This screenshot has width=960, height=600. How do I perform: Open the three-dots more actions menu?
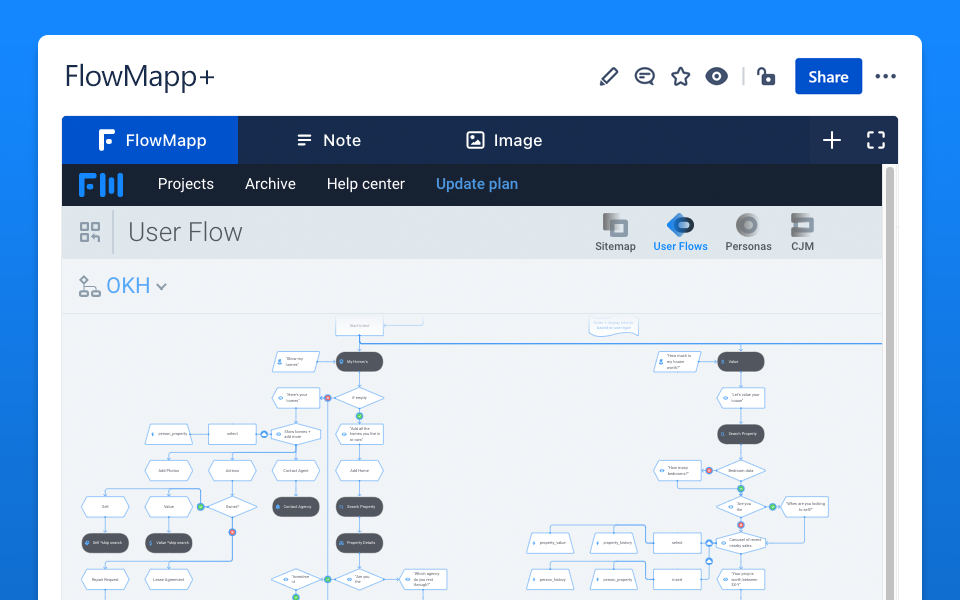(x=885, y=77)
